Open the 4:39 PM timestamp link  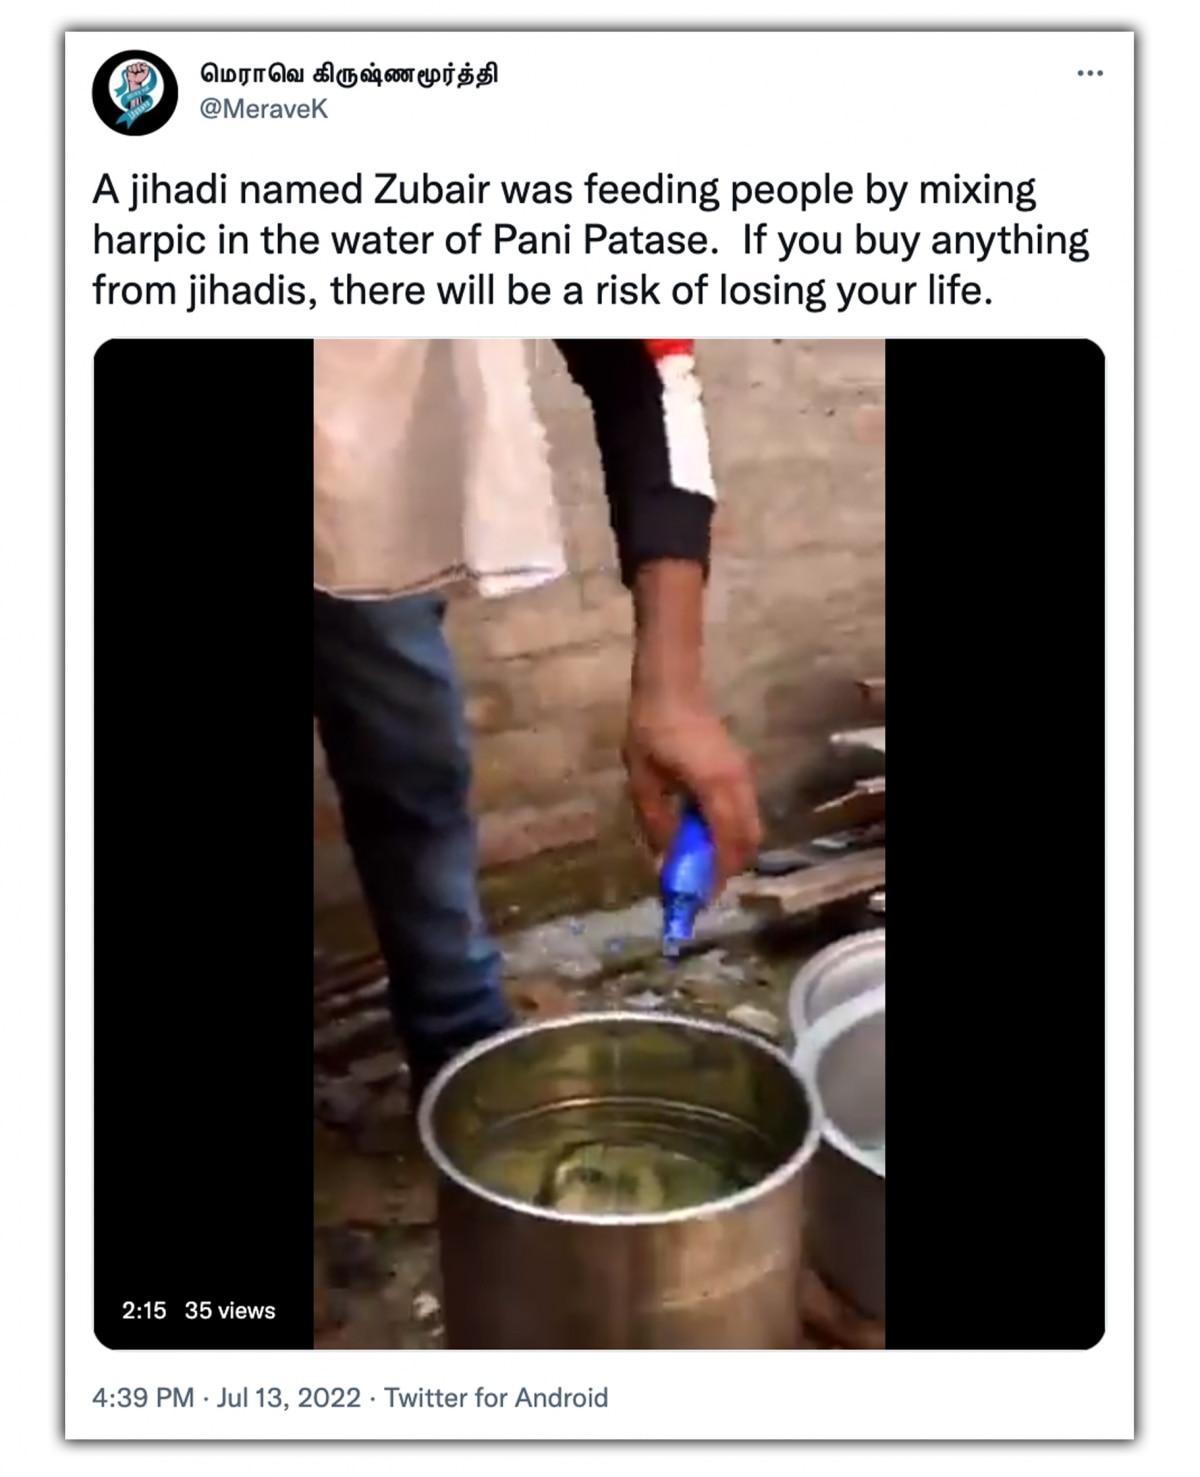(x=143, y=1397)
